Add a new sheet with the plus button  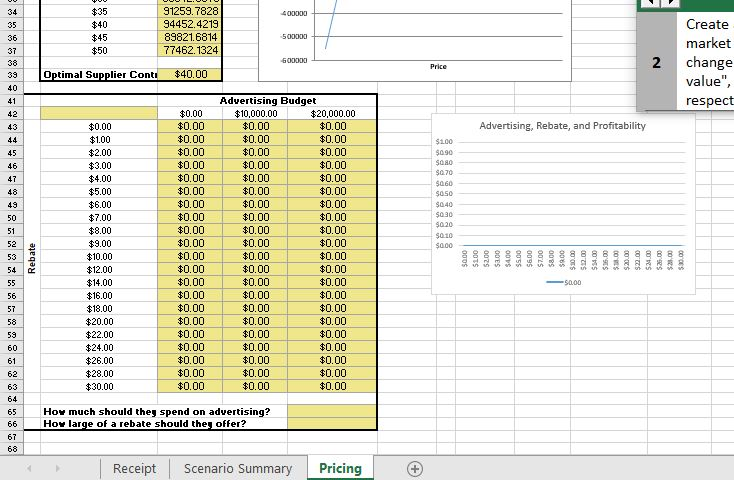(x=415, y=469)
